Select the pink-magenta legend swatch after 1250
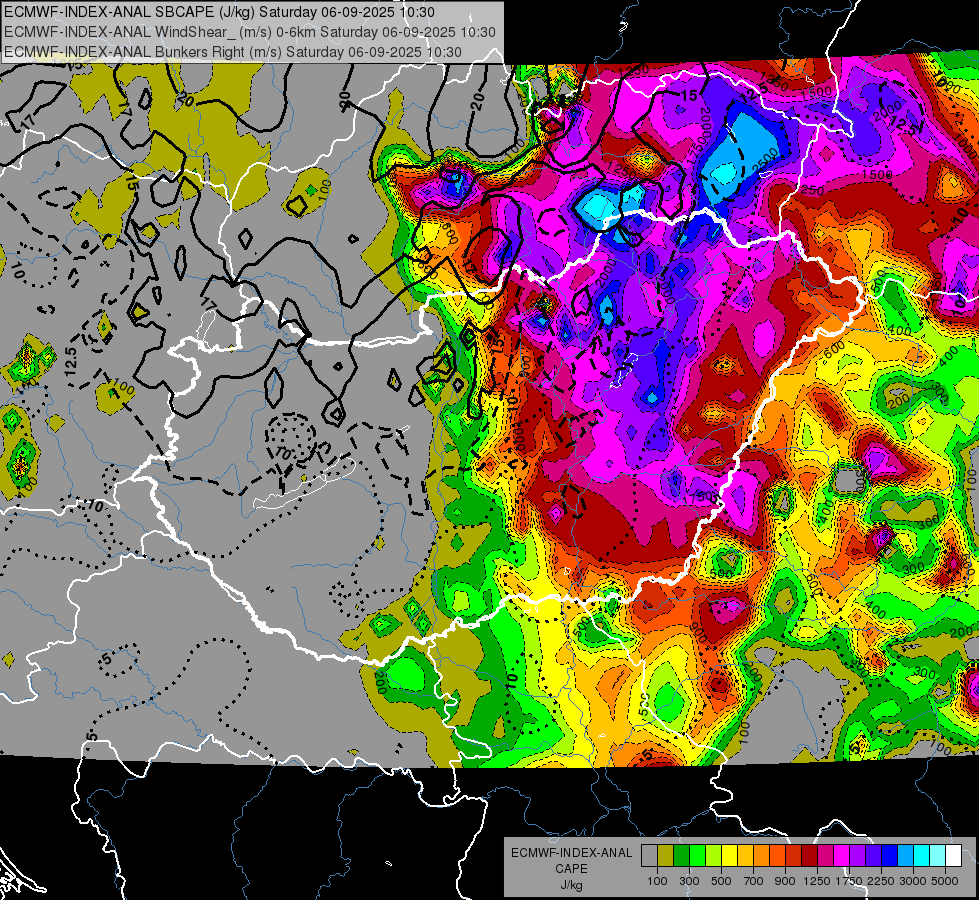Screen dimensions: 979x900 pyautogui.click(x=825, y=856)
